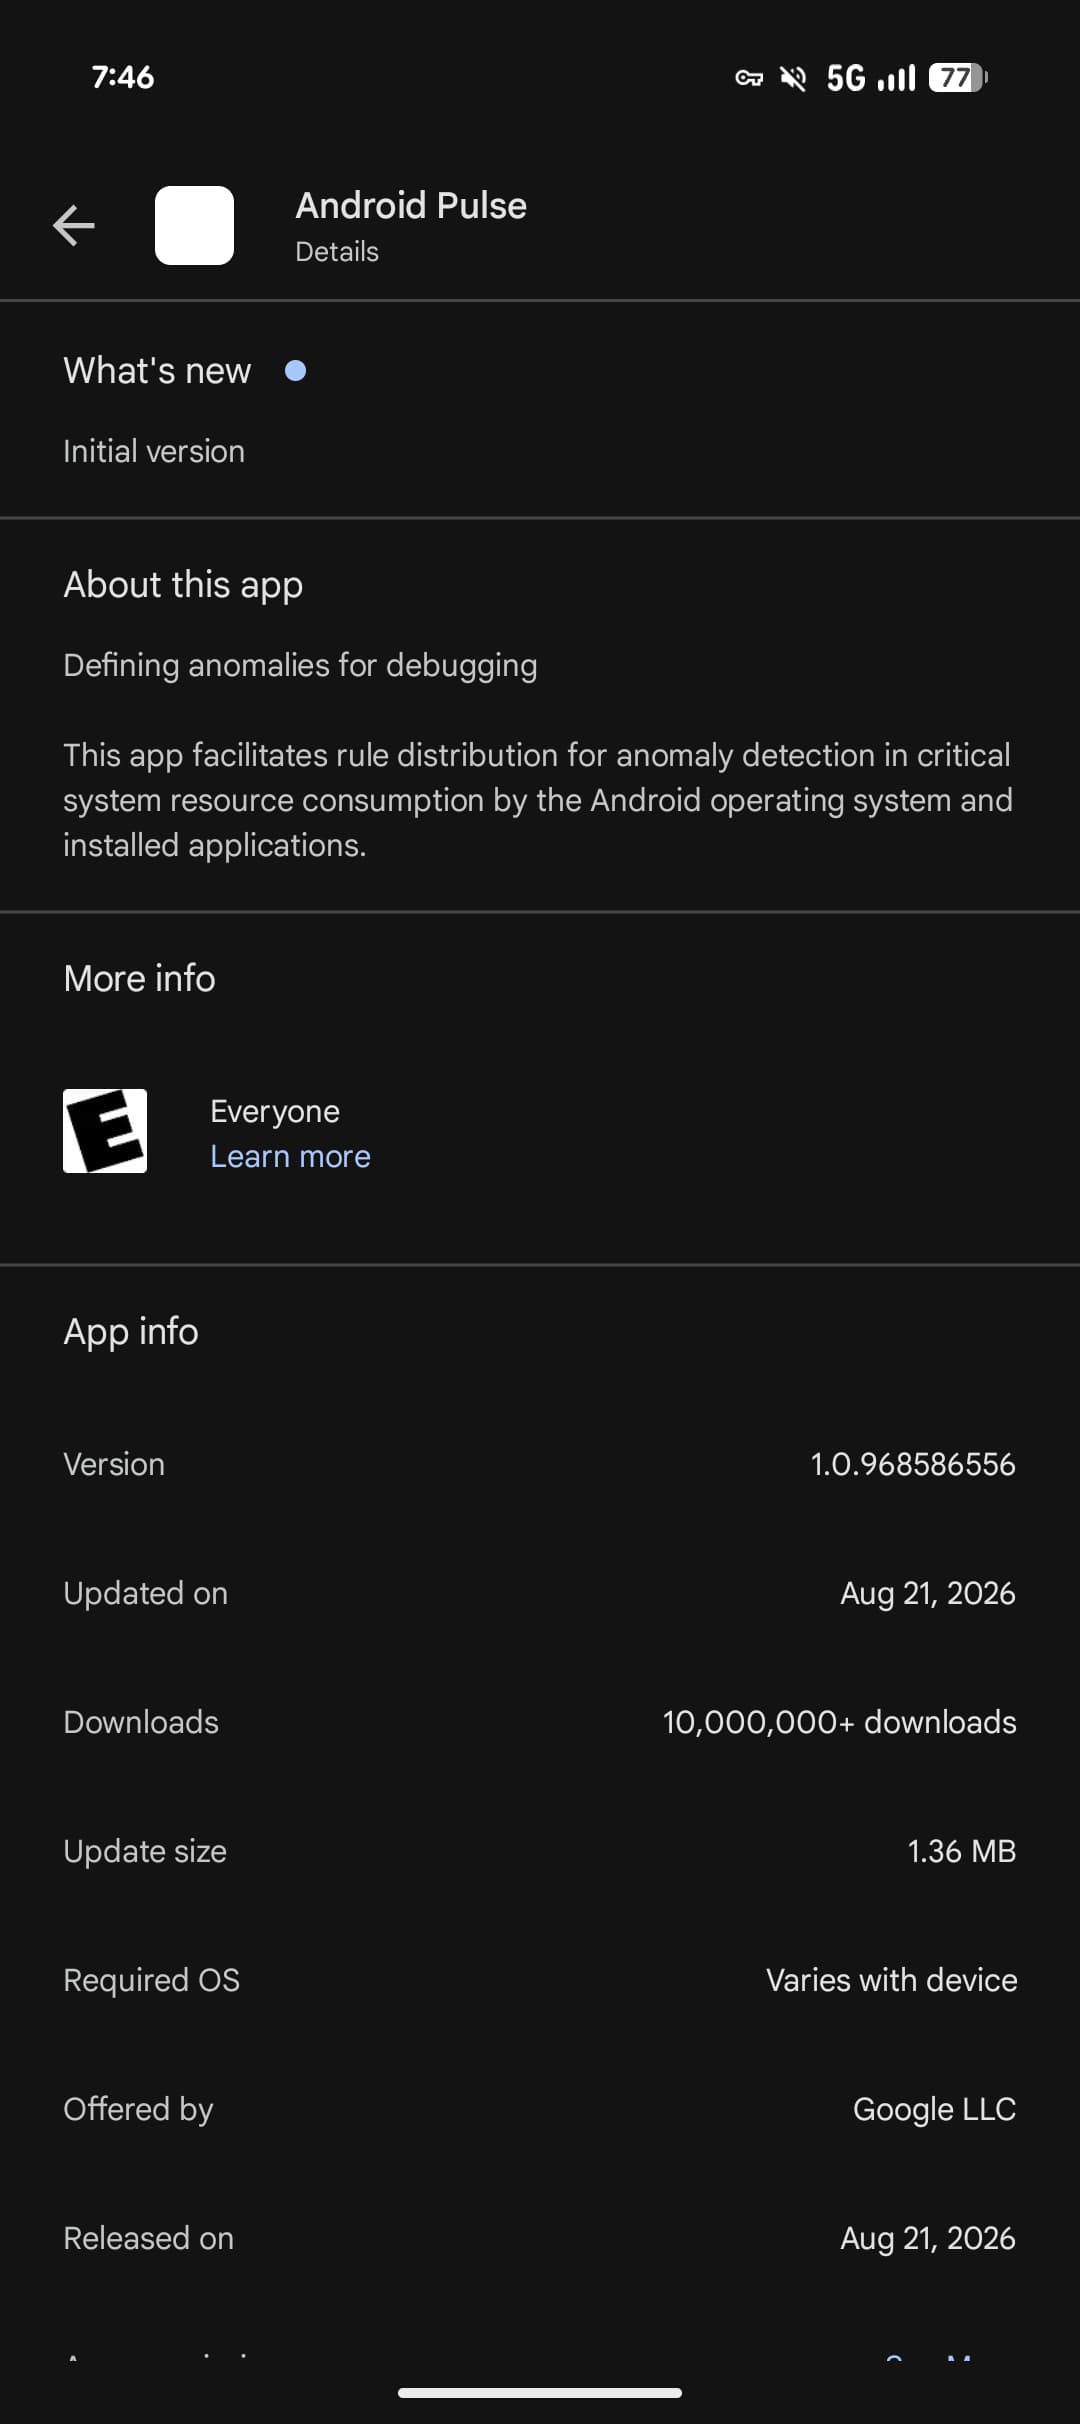Tap the Required OS row
This screenshot has width=1080, height=2424.
pos(540,1980)
